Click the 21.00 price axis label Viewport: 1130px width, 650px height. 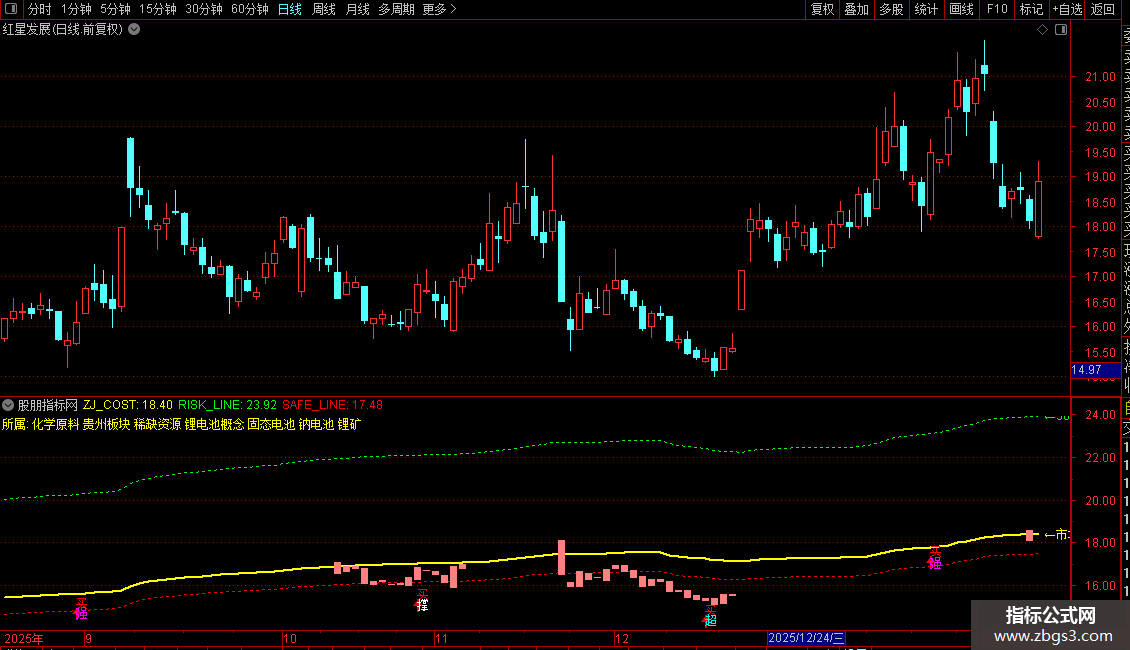coord(1100,76)
